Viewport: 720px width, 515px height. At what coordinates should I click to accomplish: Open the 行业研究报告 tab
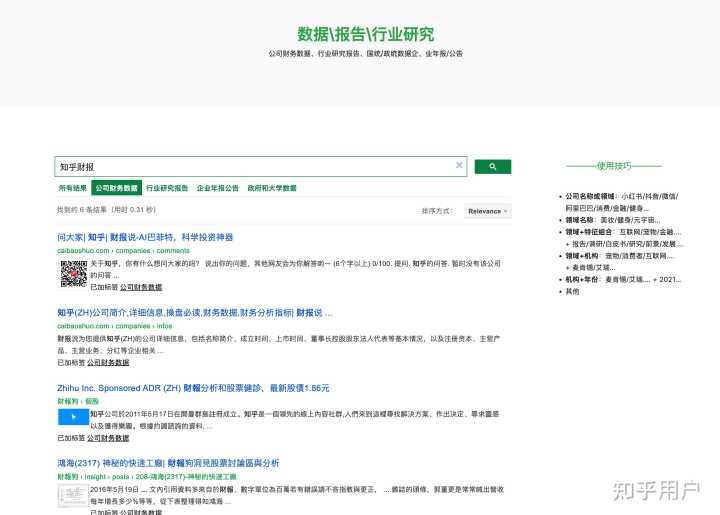[x=167, y=188]
